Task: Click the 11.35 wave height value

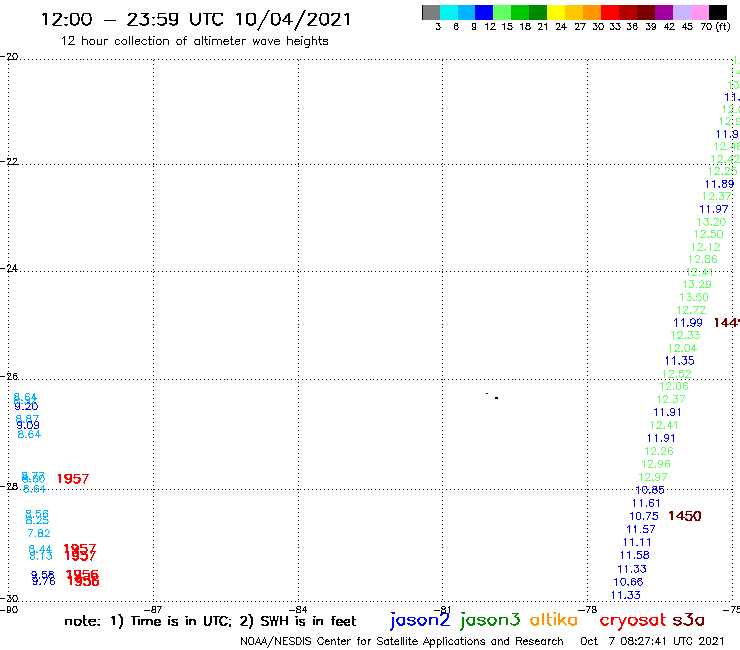Action: (679, 361)
